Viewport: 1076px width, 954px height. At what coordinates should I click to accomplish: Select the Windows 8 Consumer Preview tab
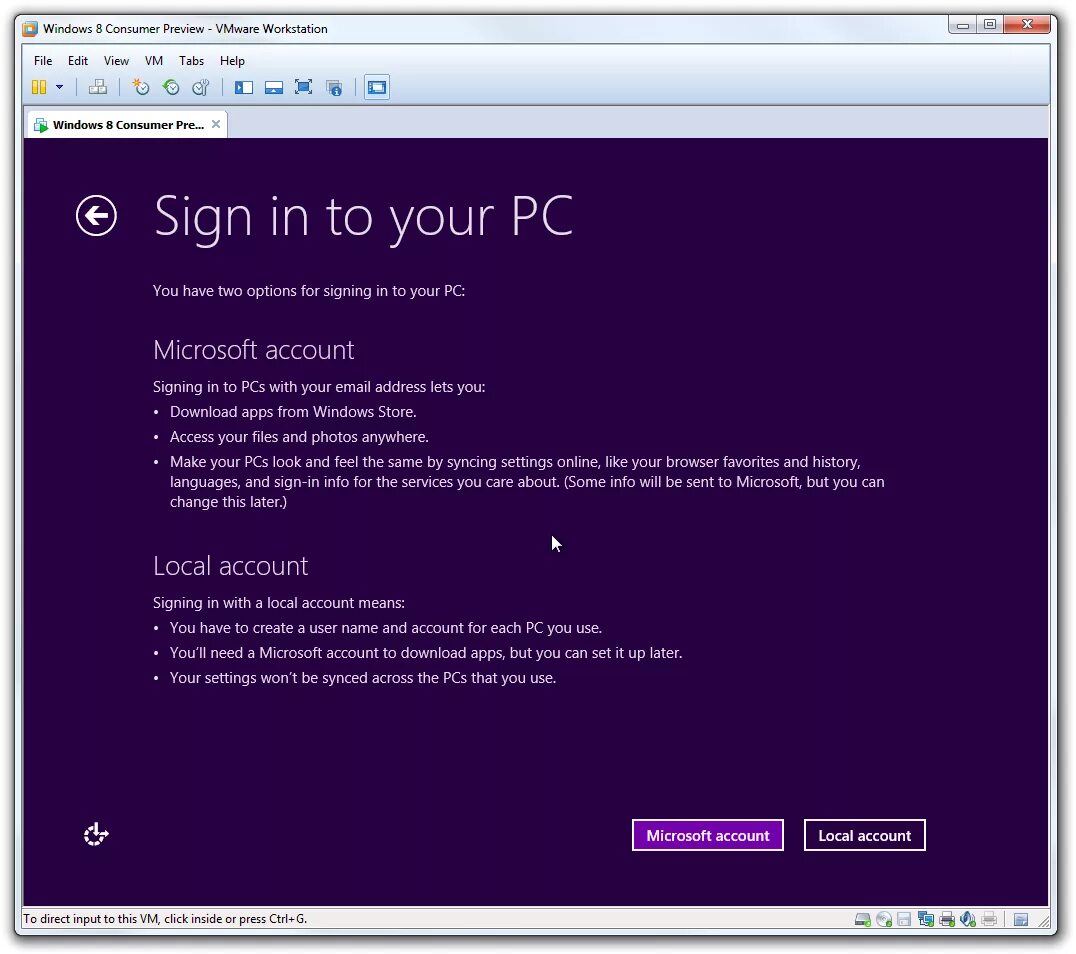(128, 125)
